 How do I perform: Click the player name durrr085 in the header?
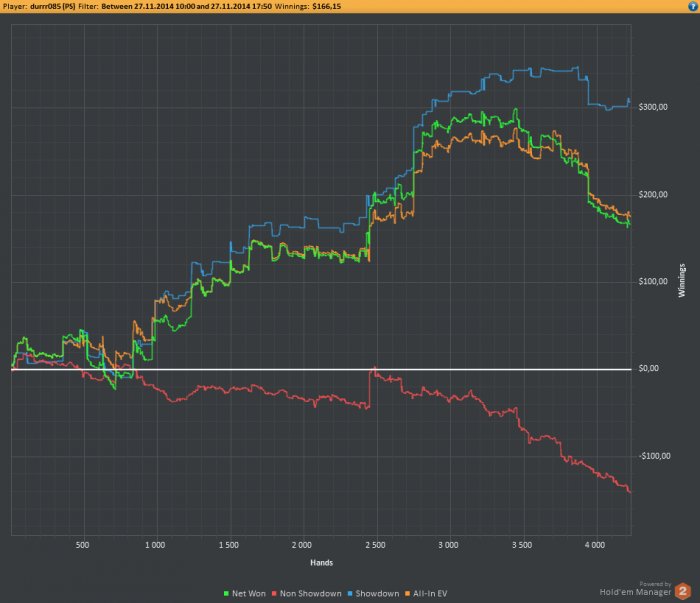[53, 6]
